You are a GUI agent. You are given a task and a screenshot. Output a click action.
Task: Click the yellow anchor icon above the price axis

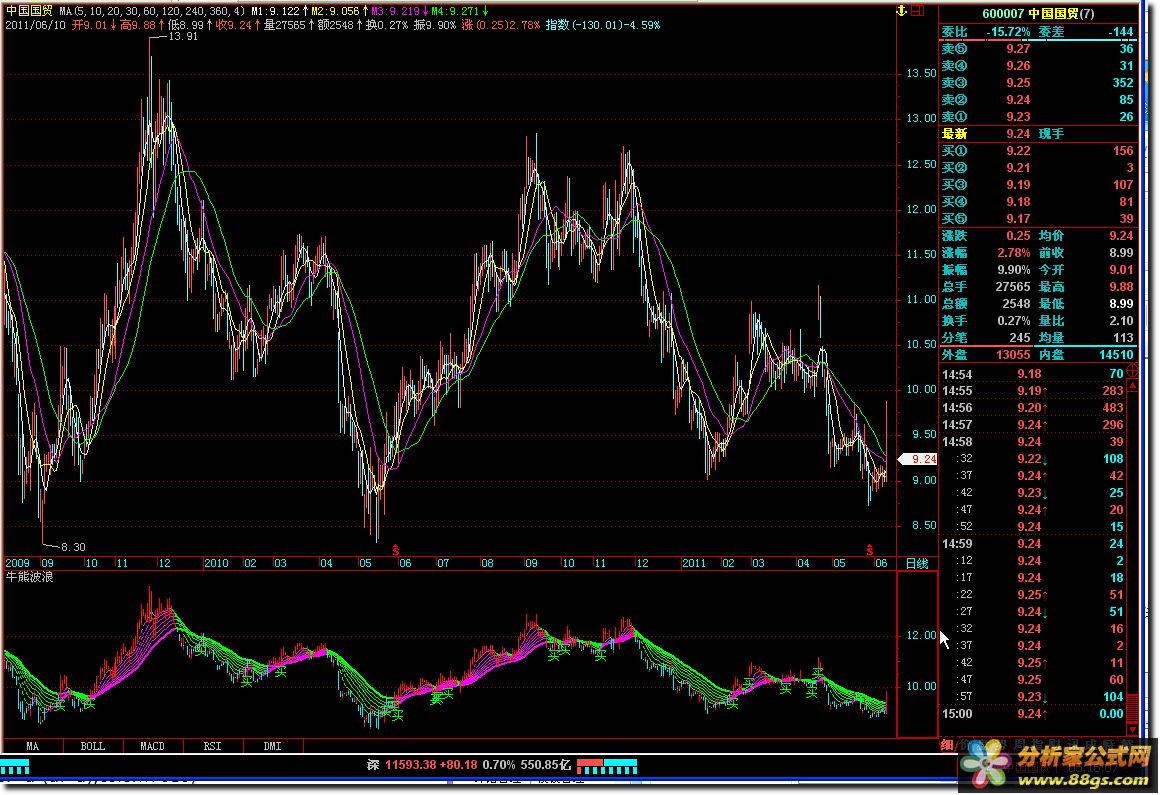point(901,10)
